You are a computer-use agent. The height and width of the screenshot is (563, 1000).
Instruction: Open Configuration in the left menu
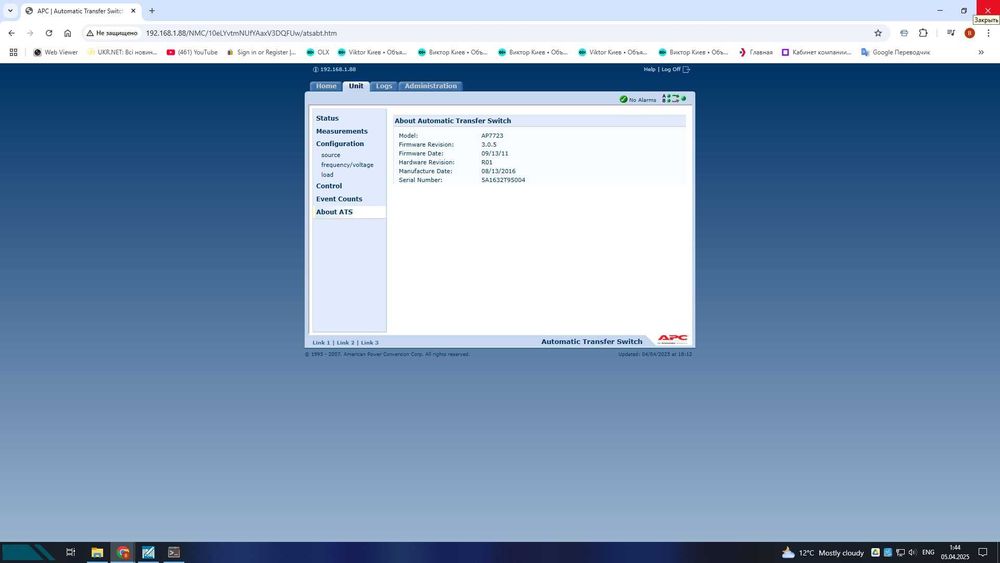[x=340, y=144]
